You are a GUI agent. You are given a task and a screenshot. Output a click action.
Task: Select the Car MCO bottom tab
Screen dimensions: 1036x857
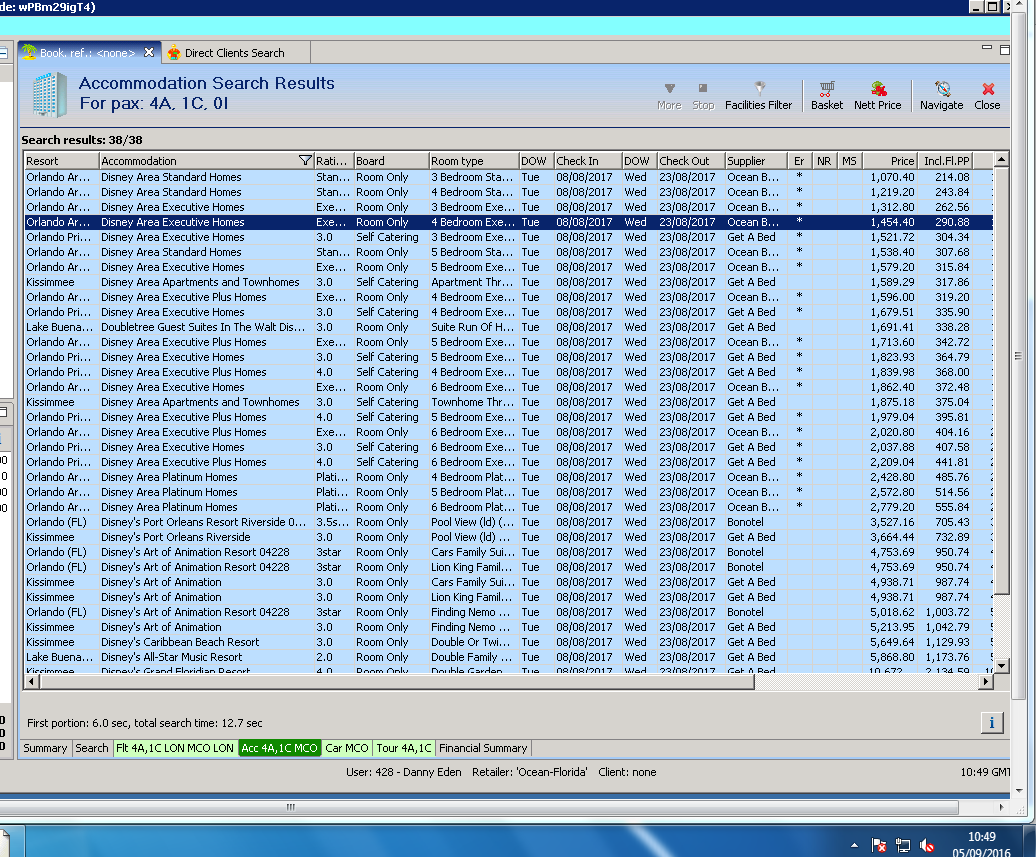coord(347,748)
